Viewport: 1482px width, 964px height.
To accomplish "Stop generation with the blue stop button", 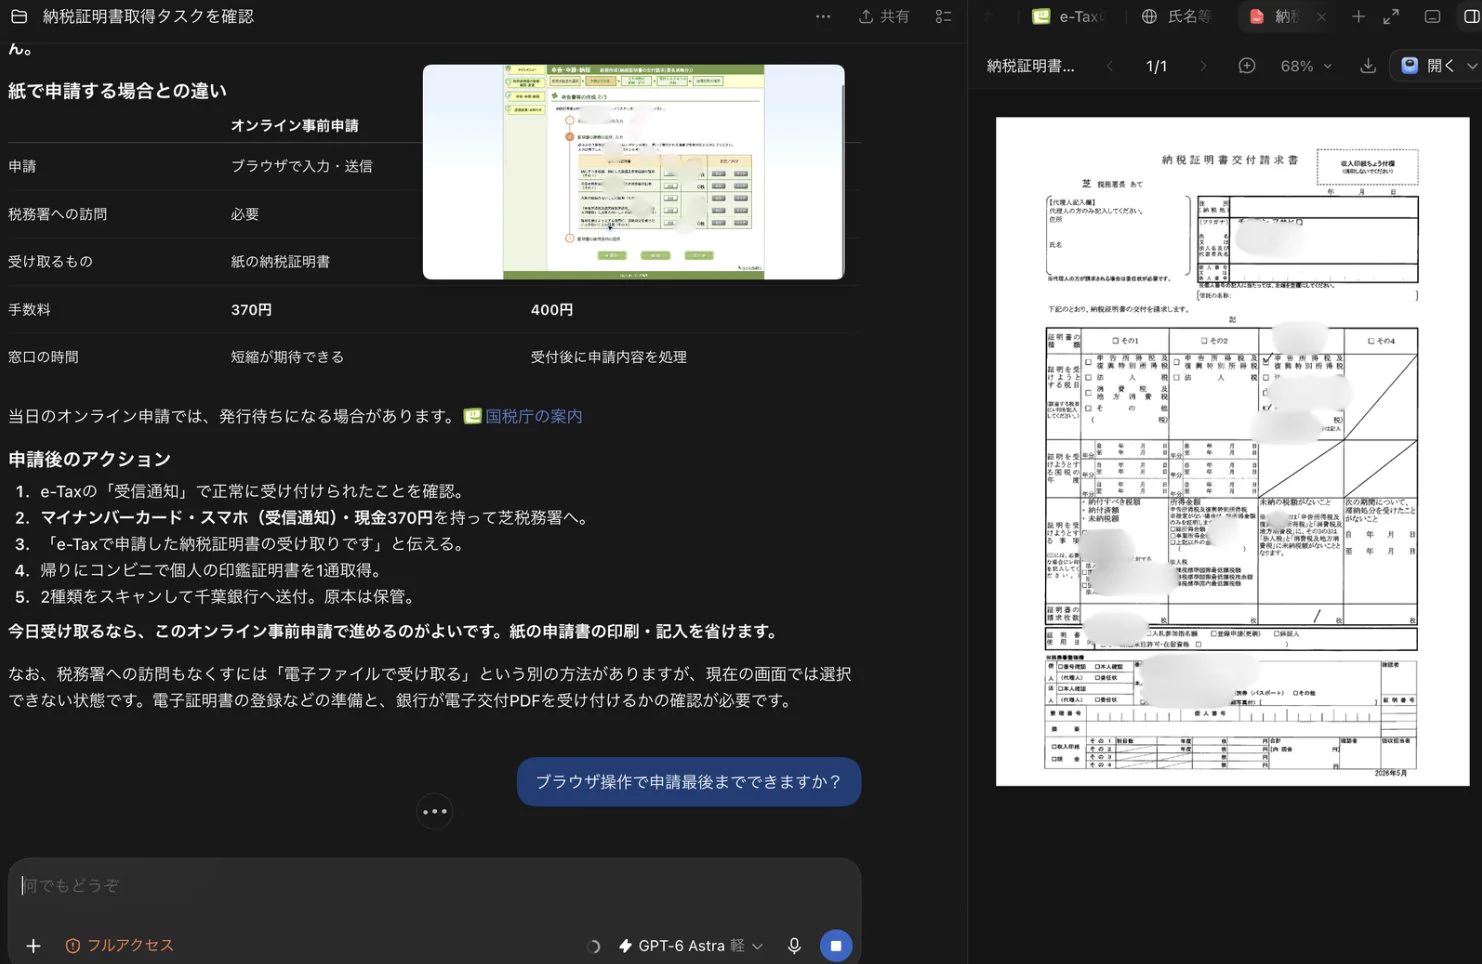I will point(836,946).
